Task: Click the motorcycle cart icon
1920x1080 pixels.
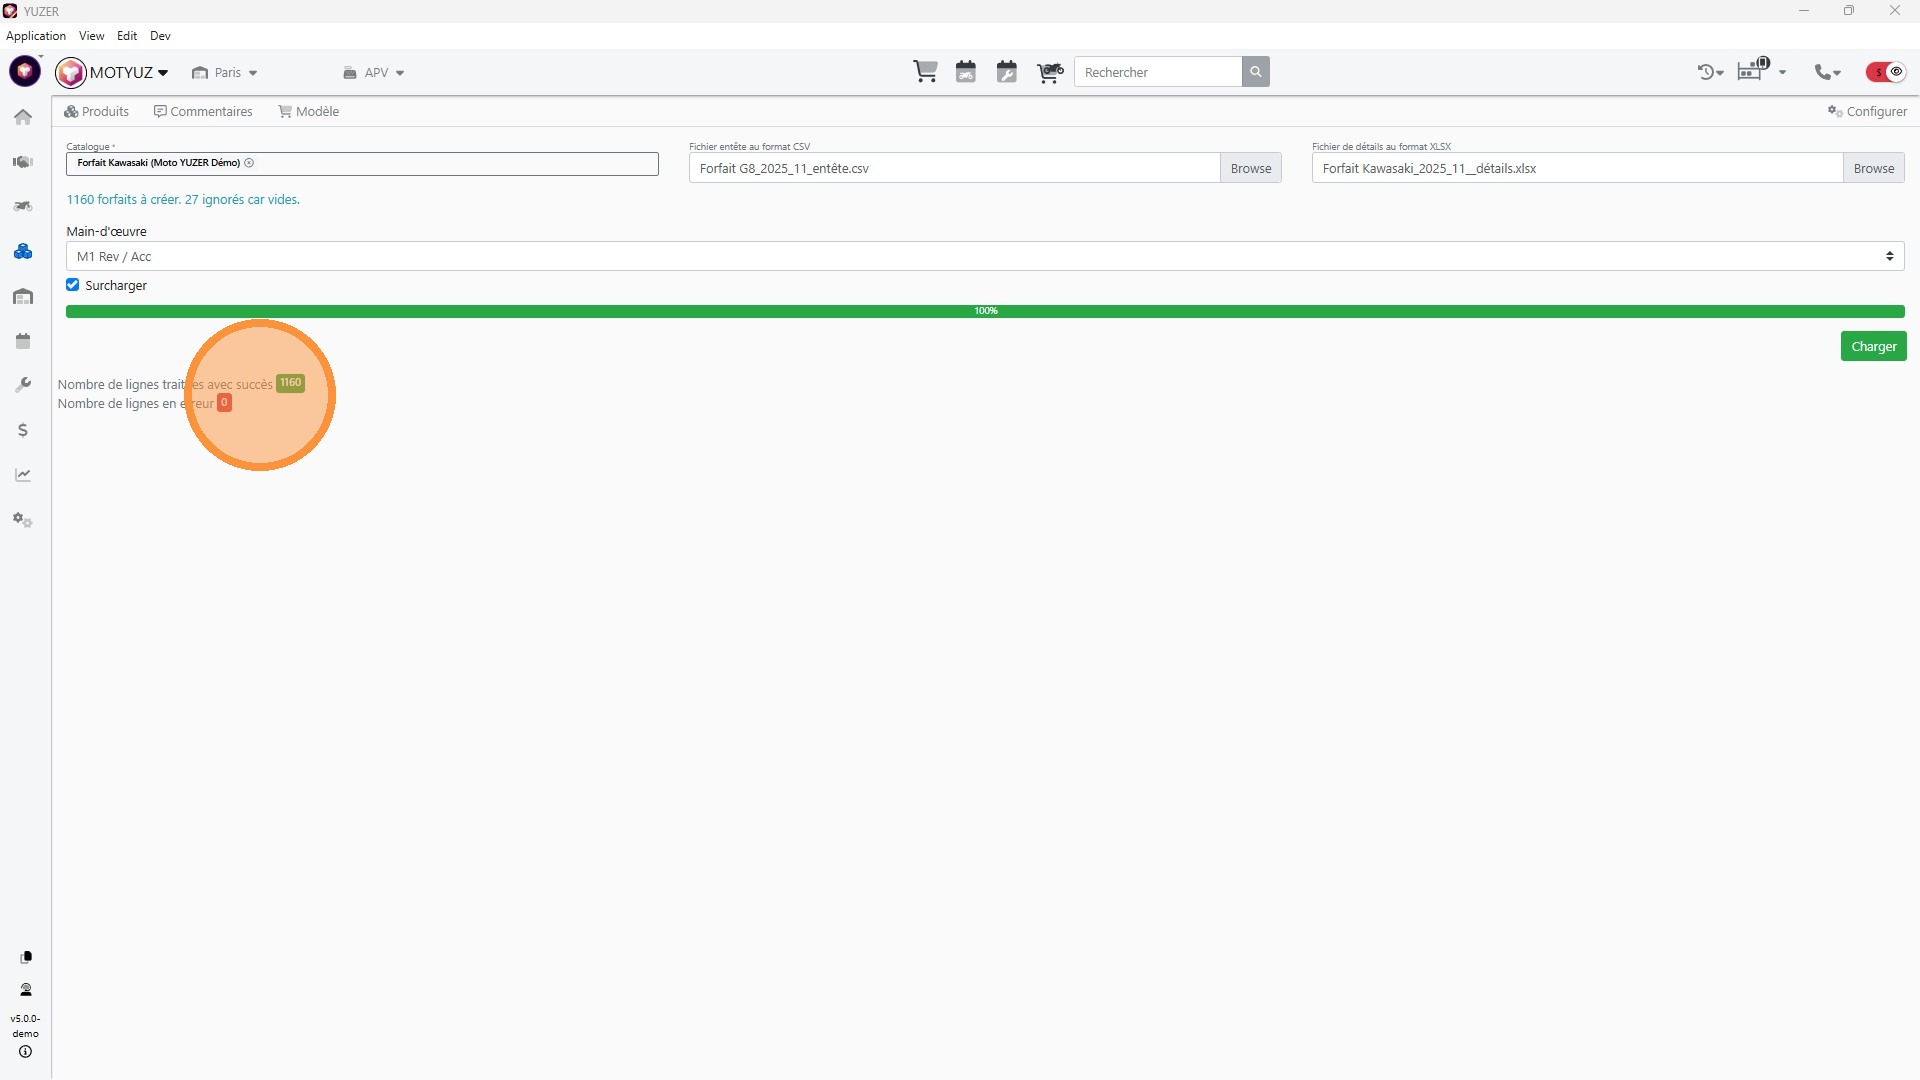Action: tap(1049, 72)
